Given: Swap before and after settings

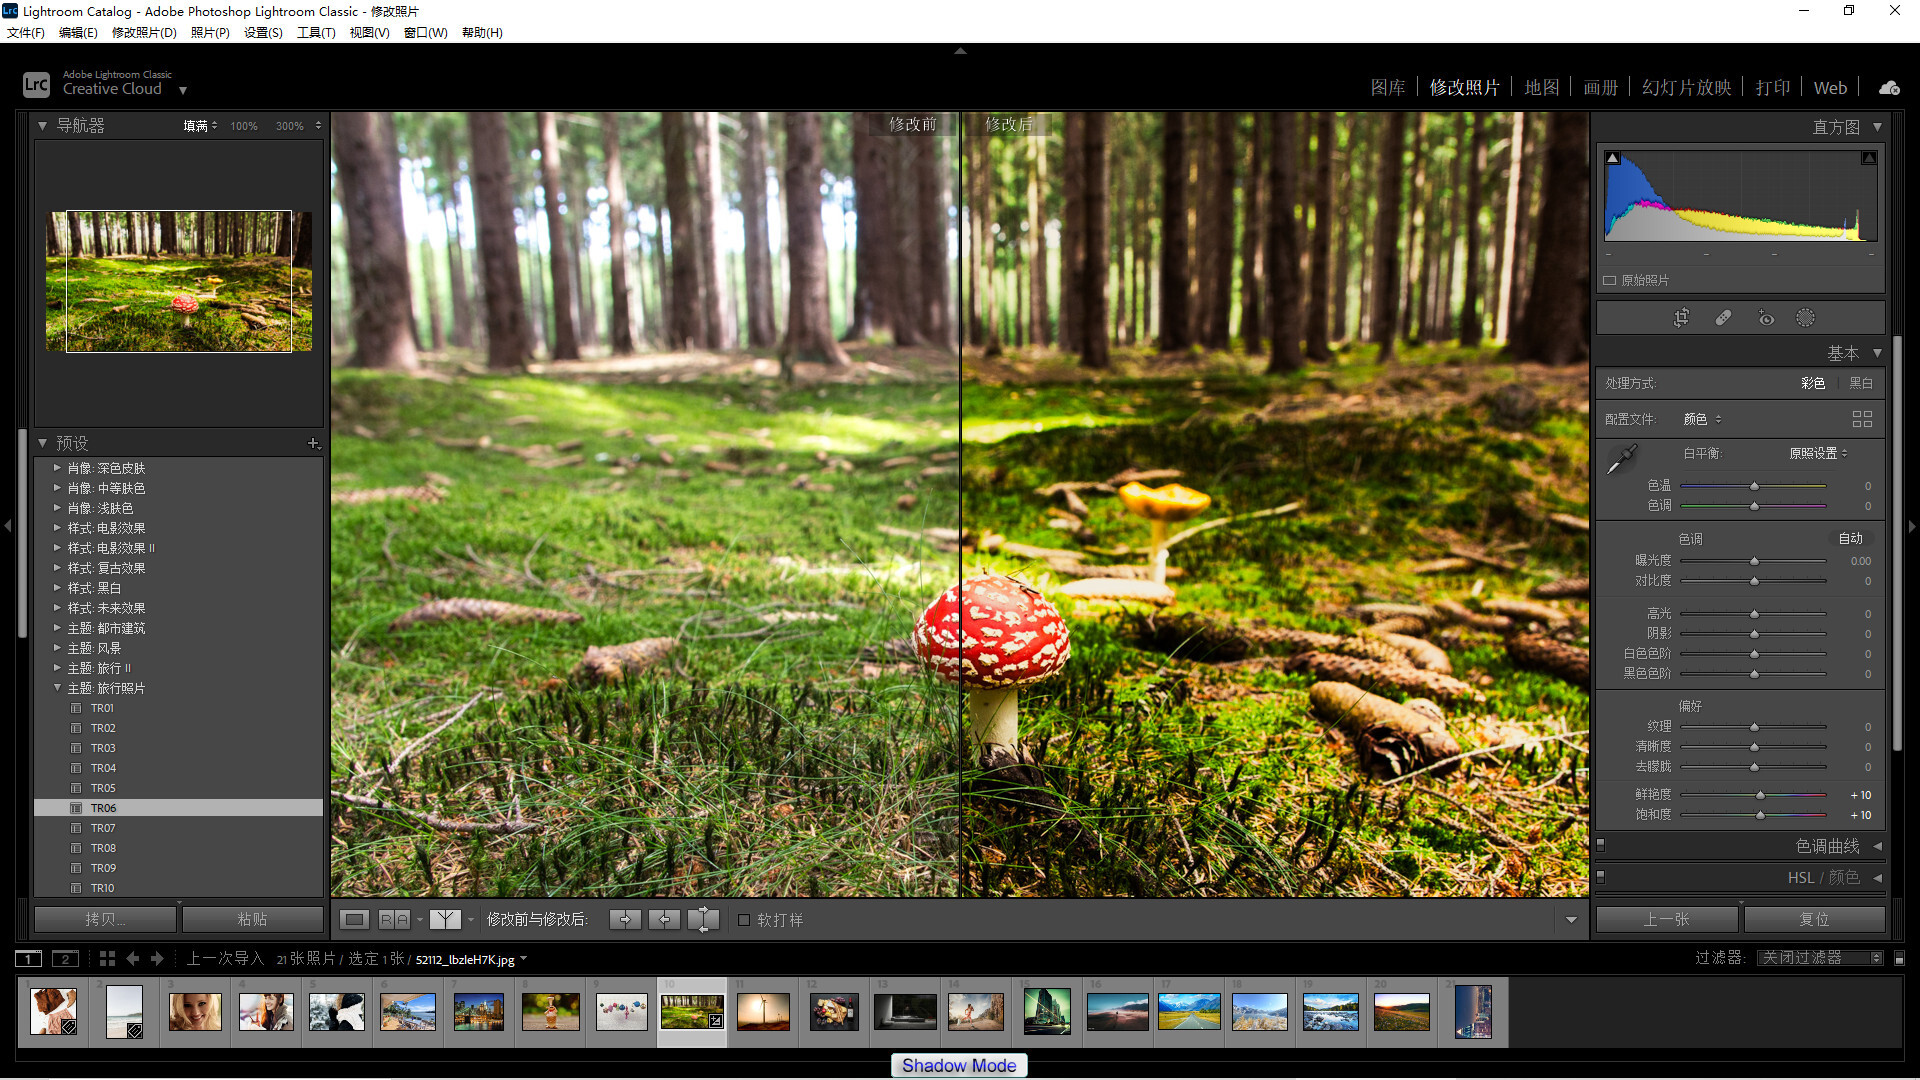Looking at the screenshot, I should tap(703, 919).
